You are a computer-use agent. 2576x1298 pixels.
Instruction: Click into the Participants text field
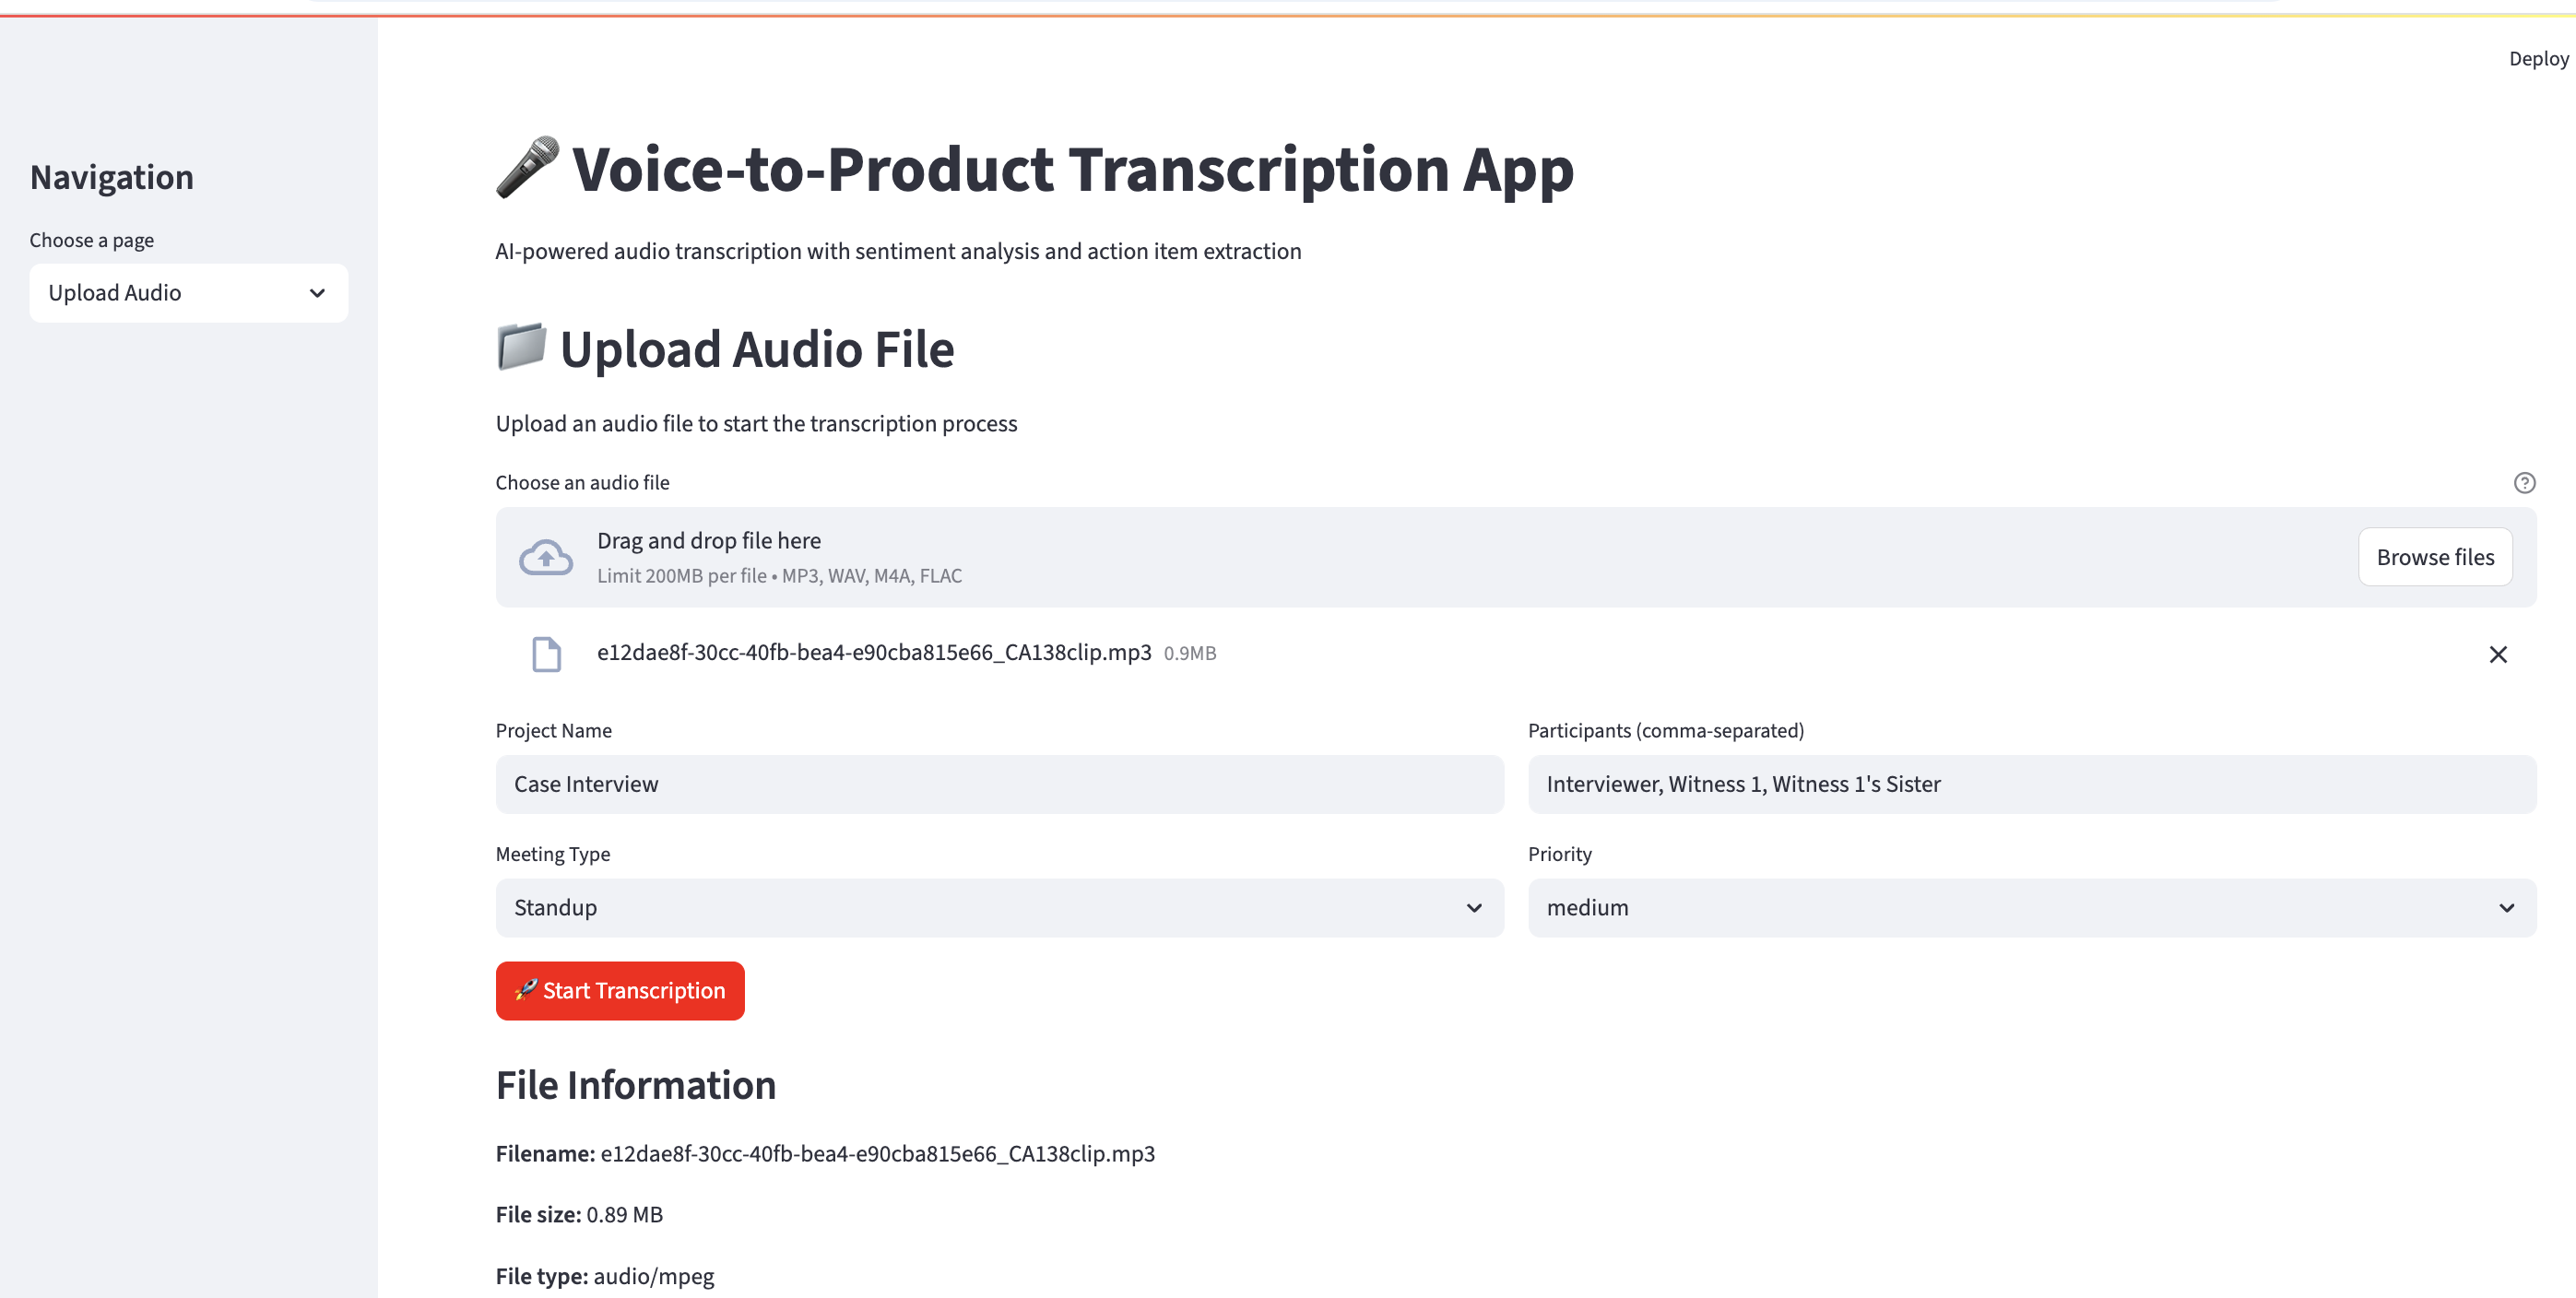(x=2032, y=784)
